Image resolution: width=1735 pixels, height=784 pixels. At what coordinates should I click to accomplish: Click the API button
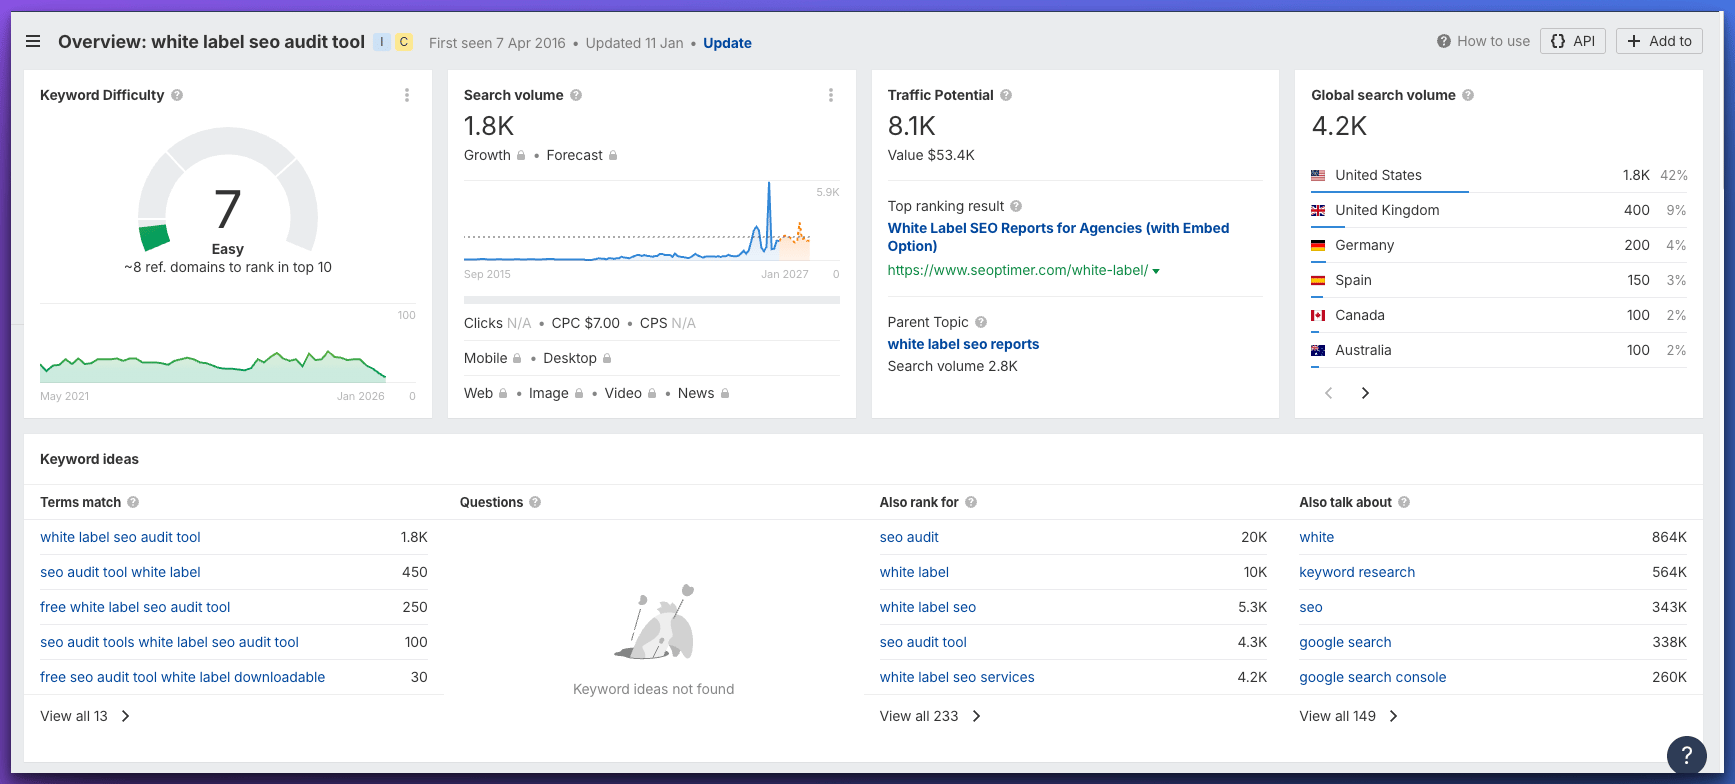click(1573, 41)
